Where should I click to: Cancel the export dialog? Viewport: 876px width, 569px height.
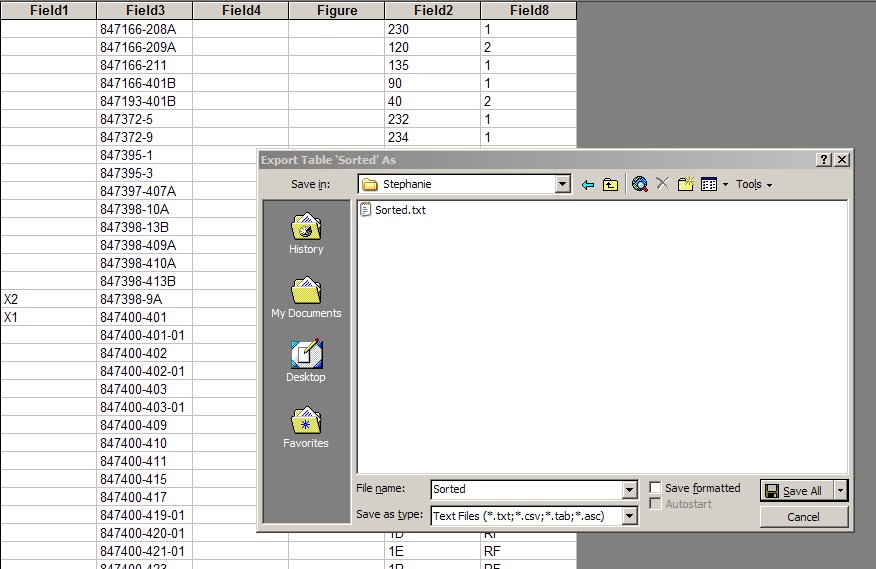click(x=804, y=517)
